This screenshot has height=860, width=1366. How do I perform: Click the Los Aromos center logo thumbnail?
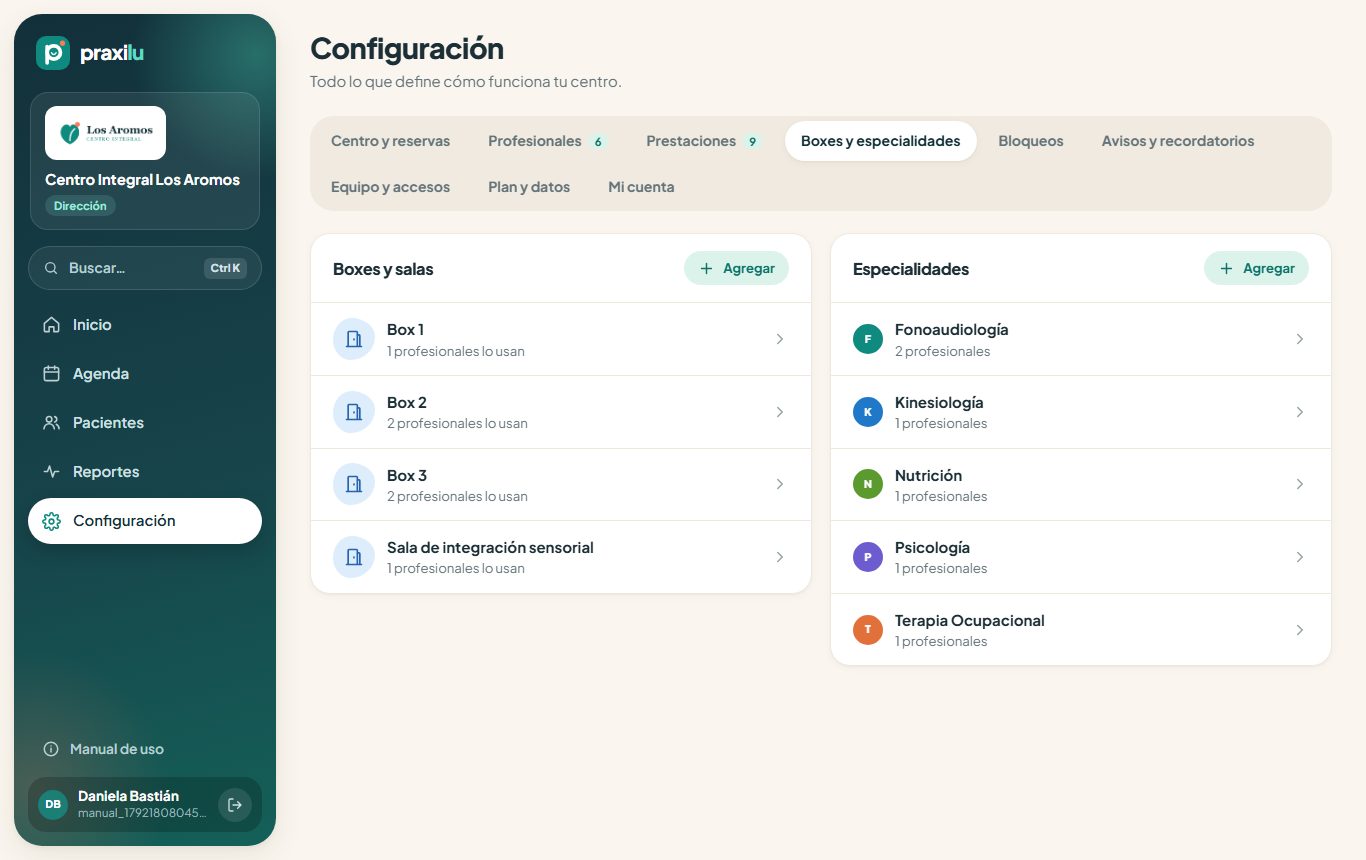pos(105,133)
